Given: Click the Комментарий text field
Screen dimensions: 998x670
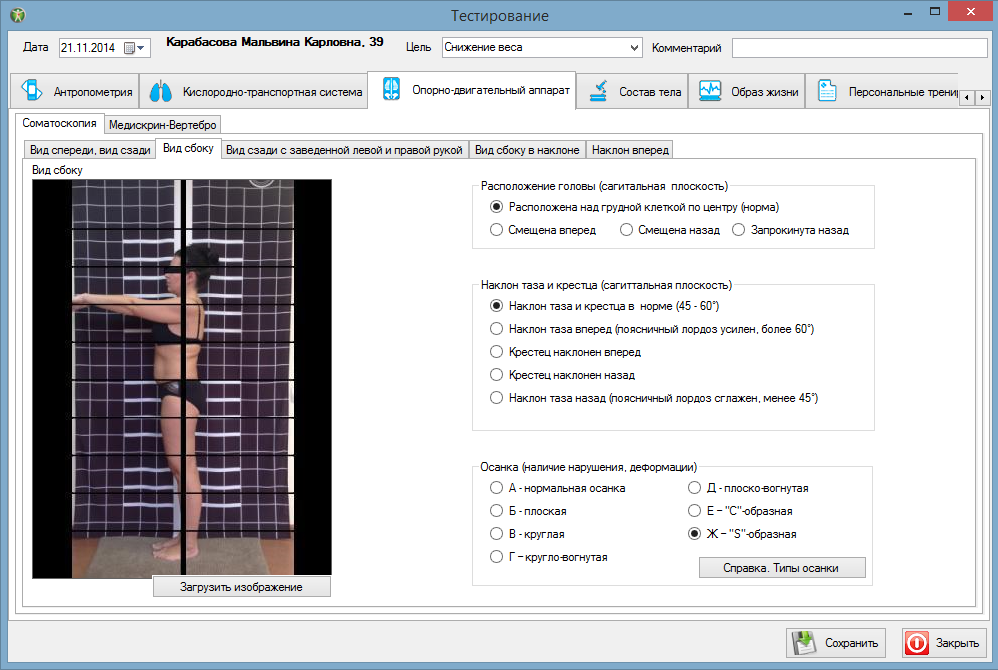Looking at the screenshot, I should click(x=859, y=48).
